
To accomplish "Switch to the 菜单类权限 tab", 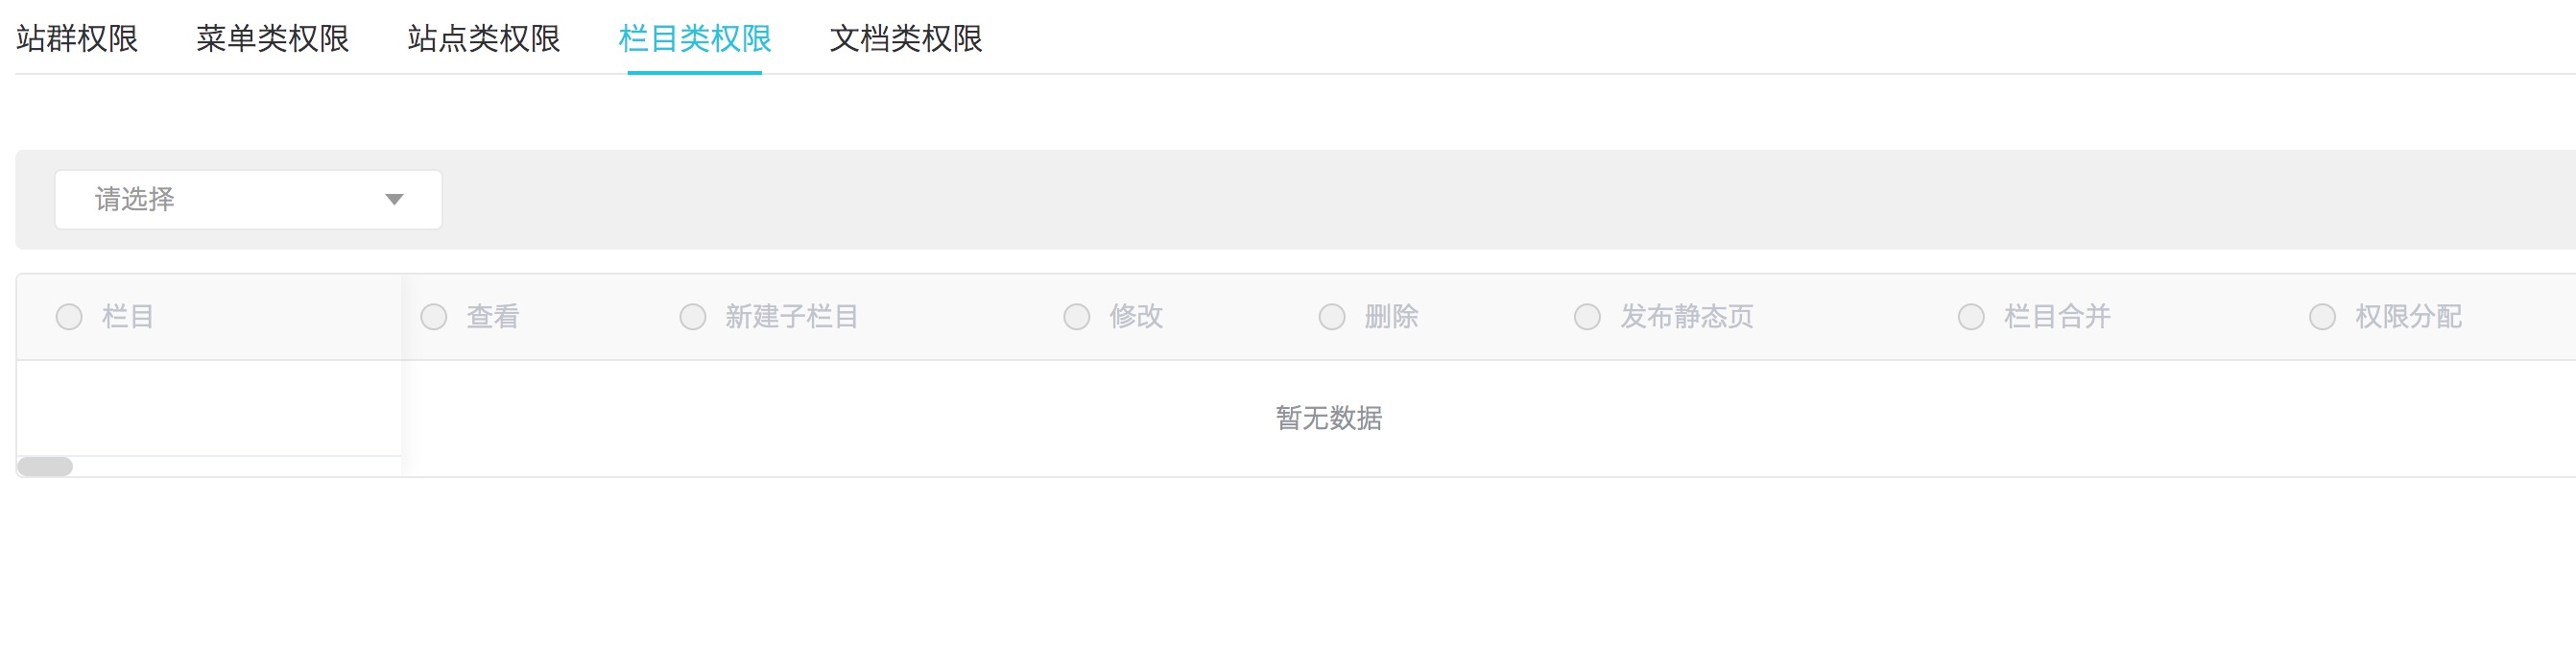I will click(x=272, y=39).
